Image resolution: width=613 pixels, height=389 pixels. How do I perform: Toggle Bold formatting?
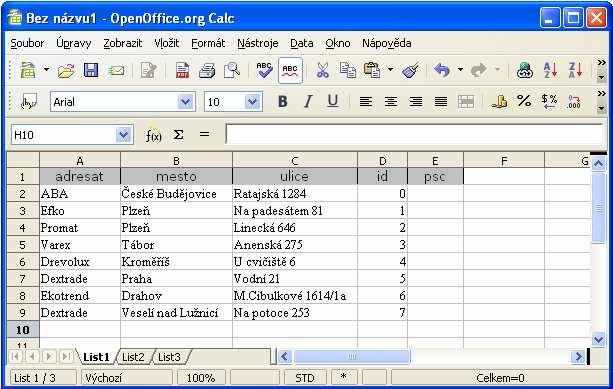[x=283, y=102]
